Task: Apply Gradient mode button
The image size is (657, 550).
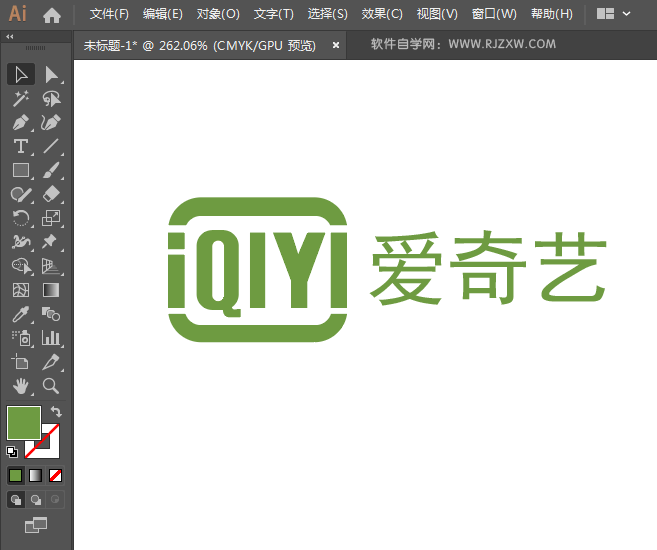Action: coord(35,475)
